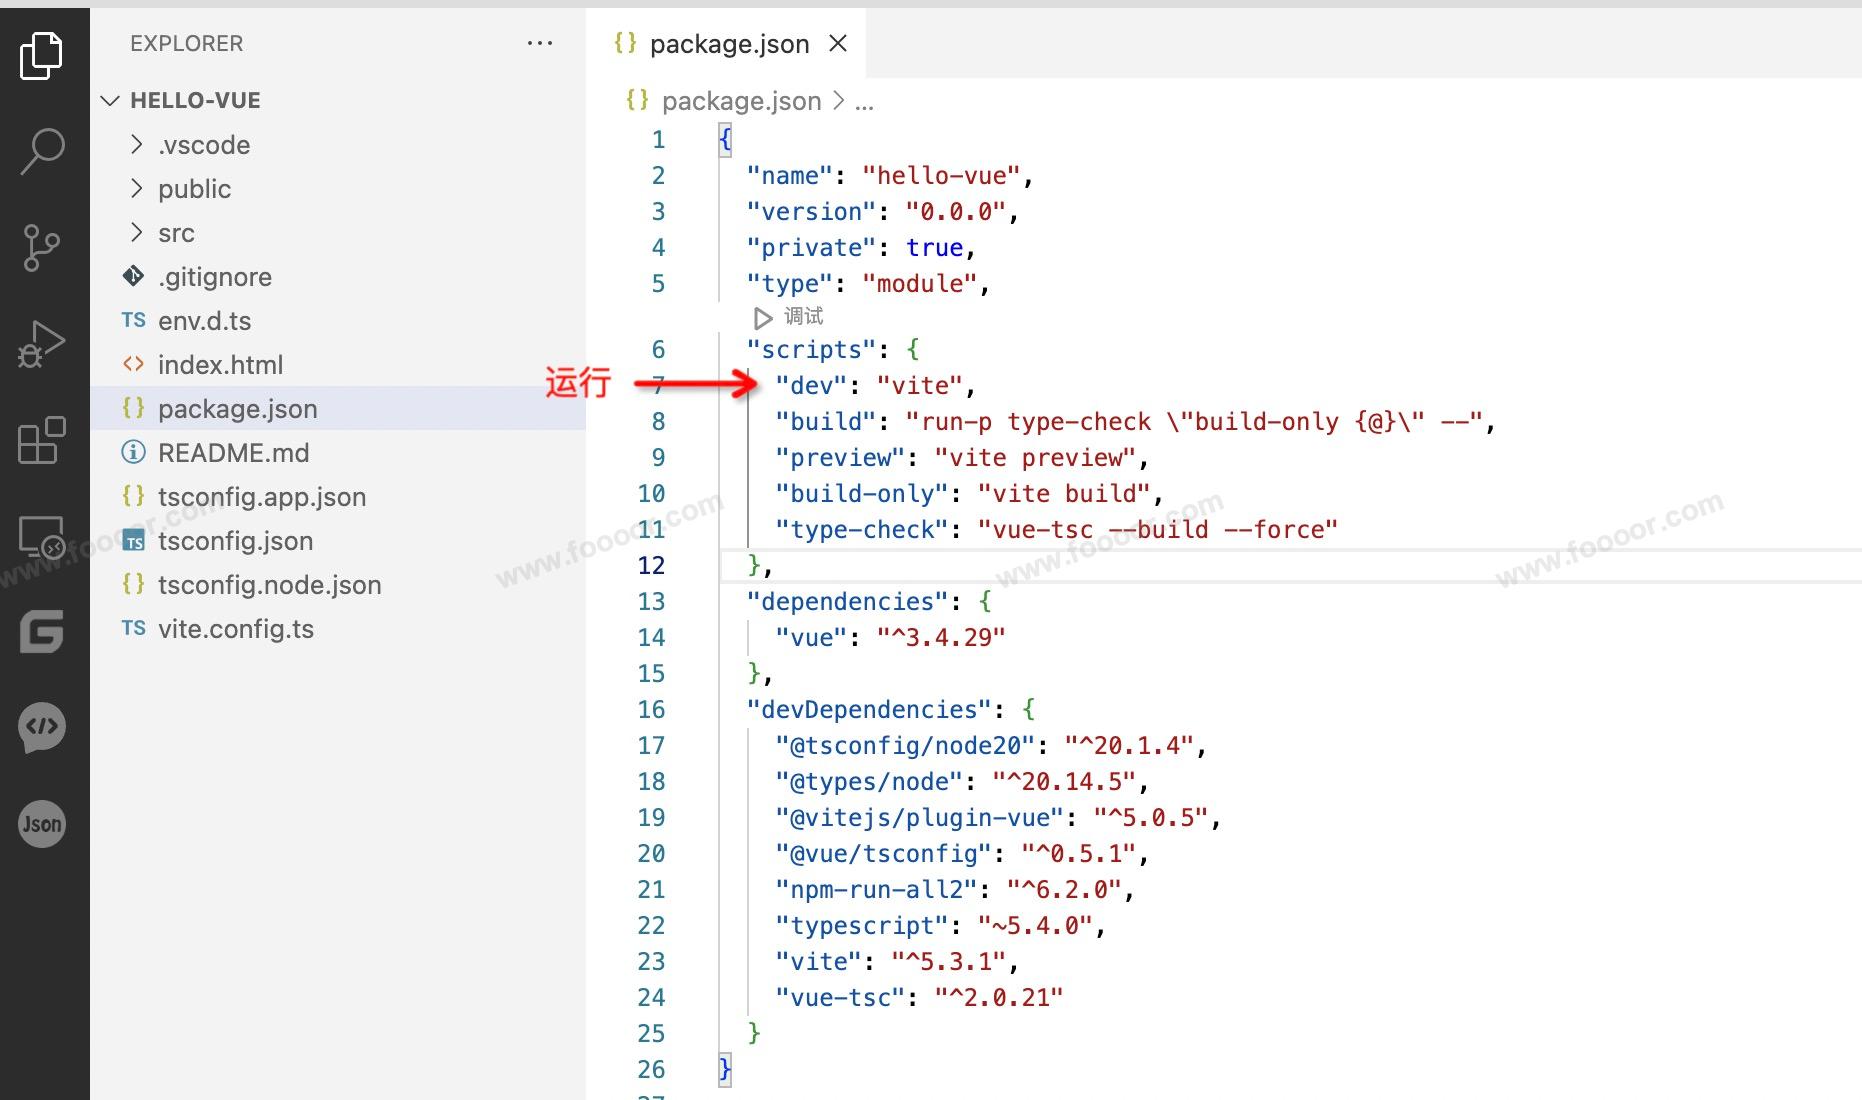This screenshot has width=1862, height=1100.
Task: Collapse the HELLO-VUE project root
Action: (x=194, y=101)
